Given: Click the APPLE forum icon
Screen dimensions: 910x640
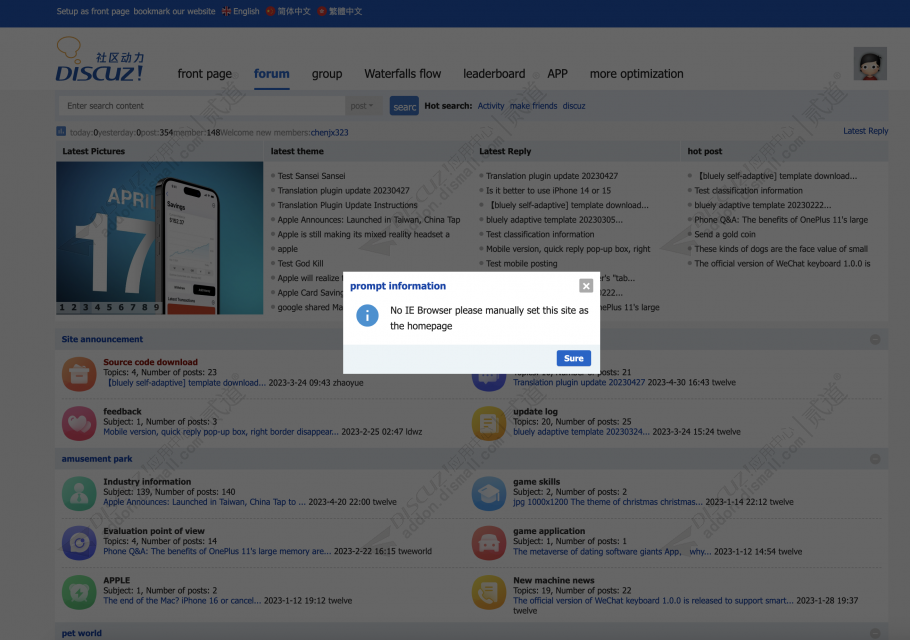Looking at the screenshot, I should [79, 591].
